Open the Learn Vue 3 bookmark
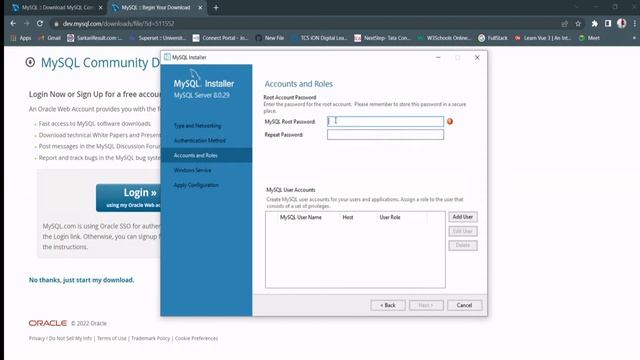640x360 pixels. click(543, 38)
